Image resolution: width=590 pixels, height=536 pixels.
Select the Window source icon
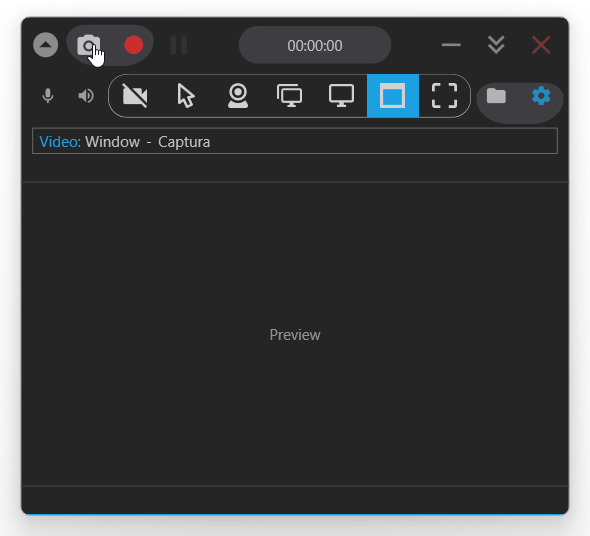pos(393,96)
